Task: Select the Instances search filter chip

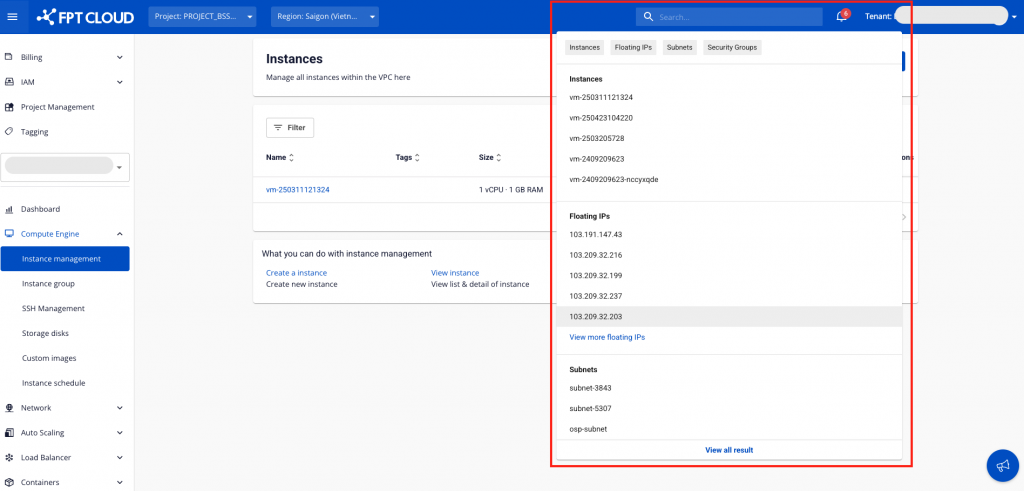Action: [584, 48]
